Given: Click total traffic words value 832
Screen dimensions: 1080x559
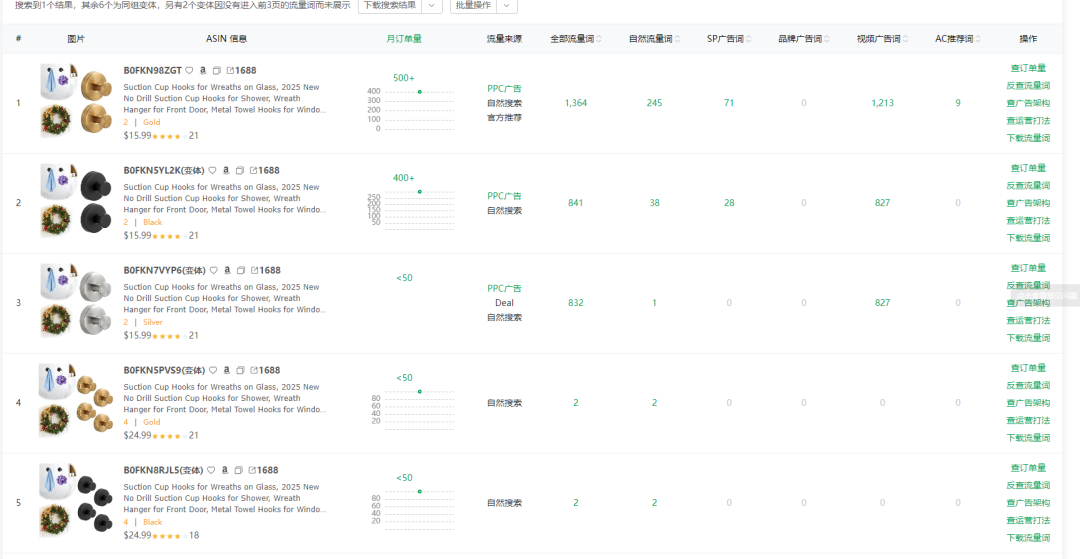Looking at the screenshot, I should tap(576, 302).
